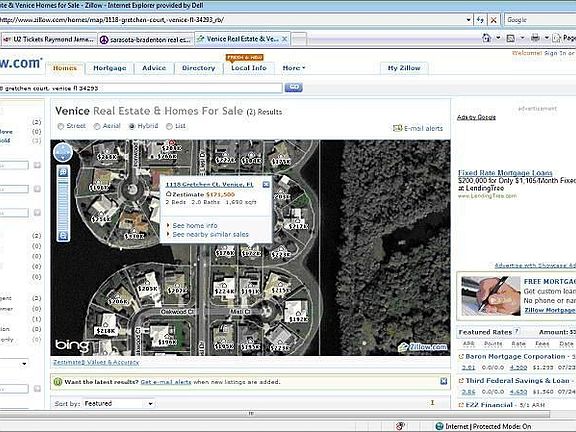Click See home info link

195,226
